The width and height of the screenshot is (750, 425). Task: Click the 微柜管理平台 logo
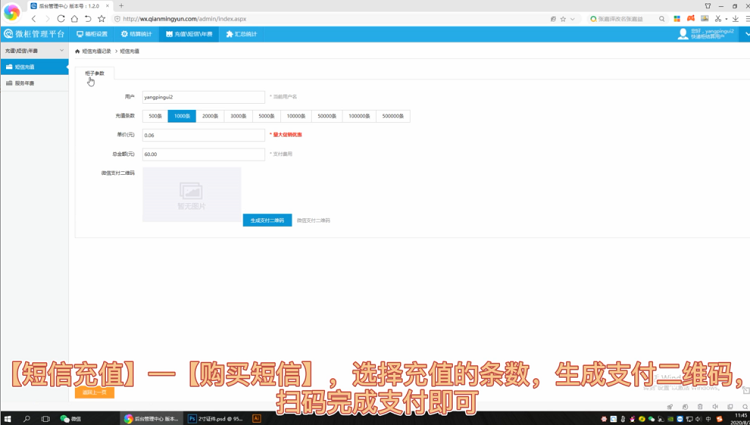(x=34, y=34)
